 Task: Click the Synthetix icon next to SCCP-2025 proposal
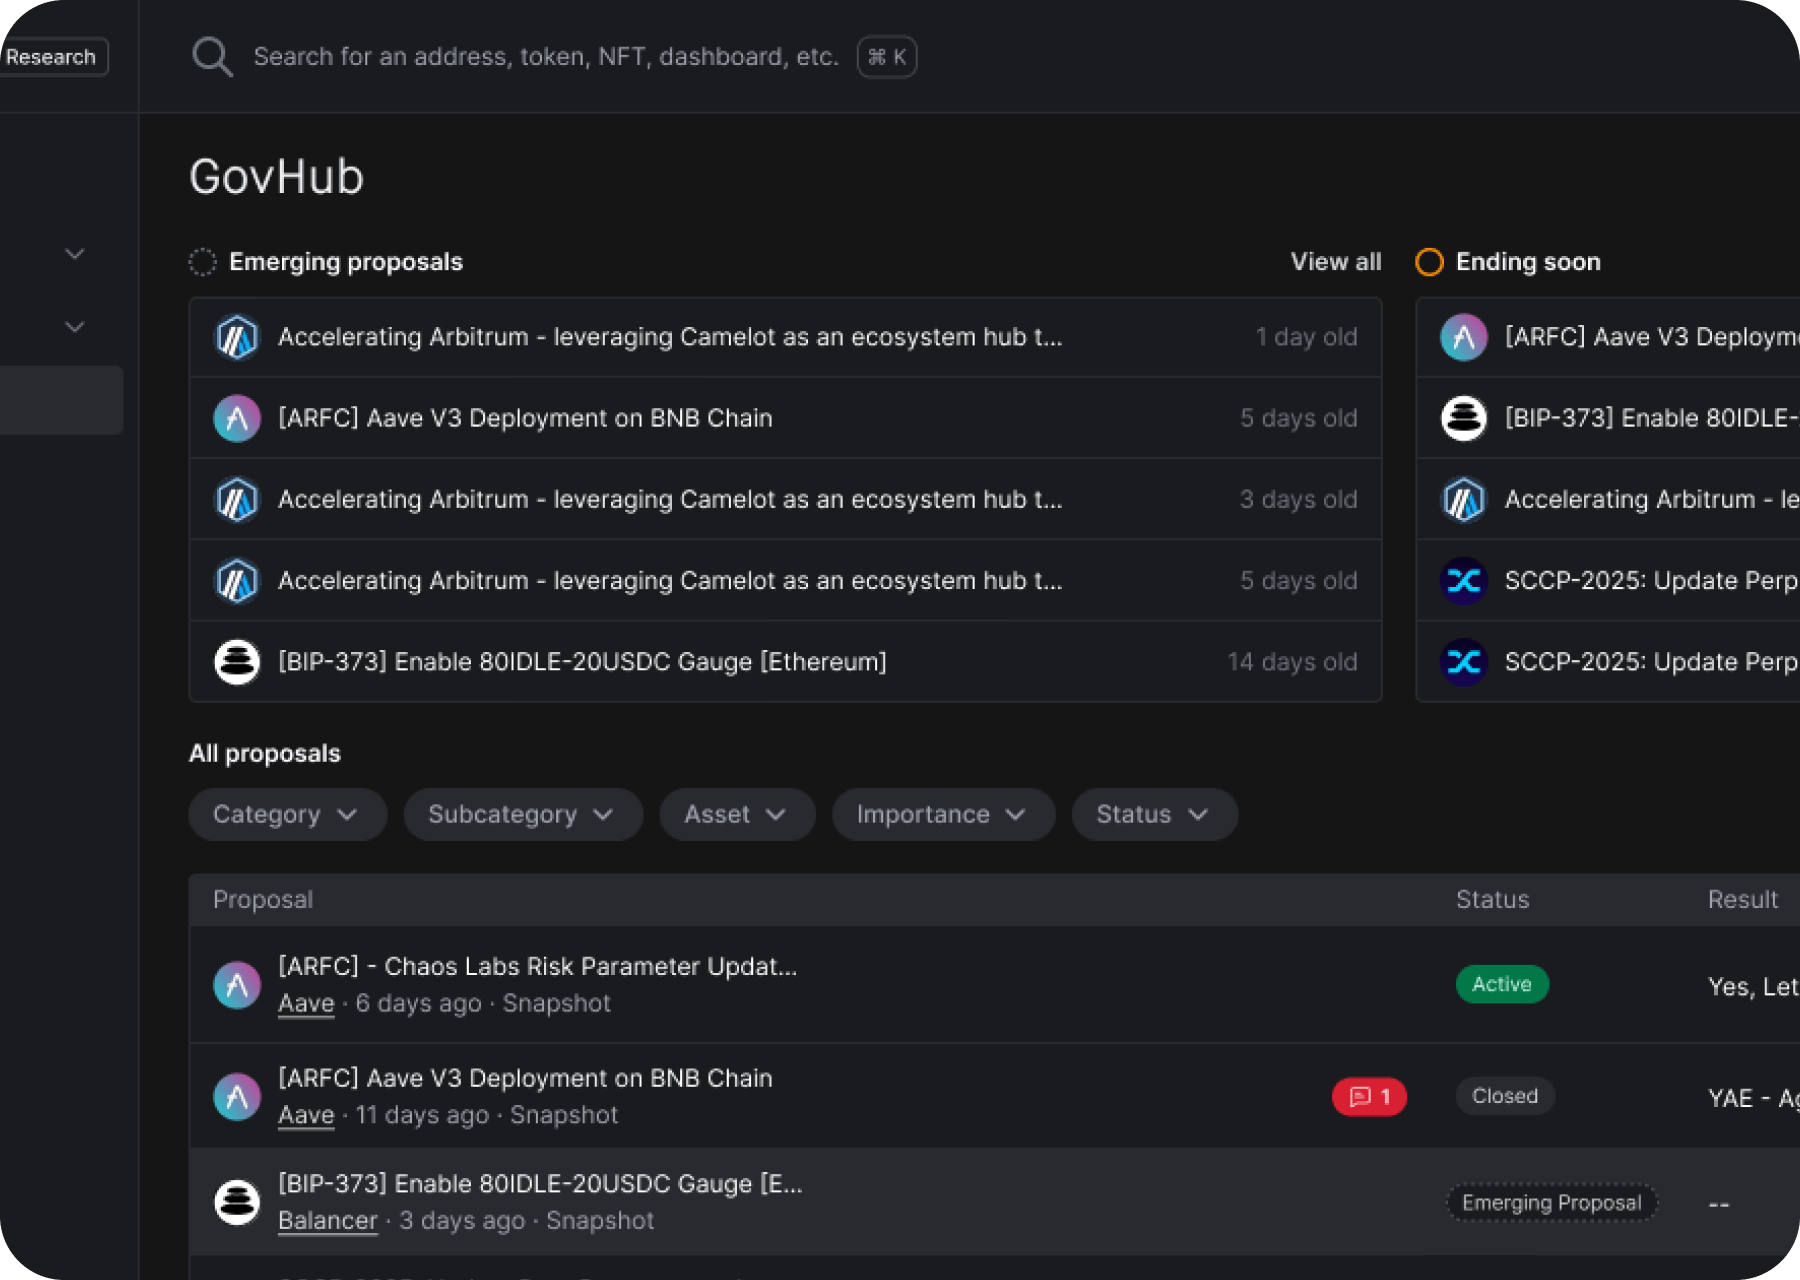(x=1463, y=580)
